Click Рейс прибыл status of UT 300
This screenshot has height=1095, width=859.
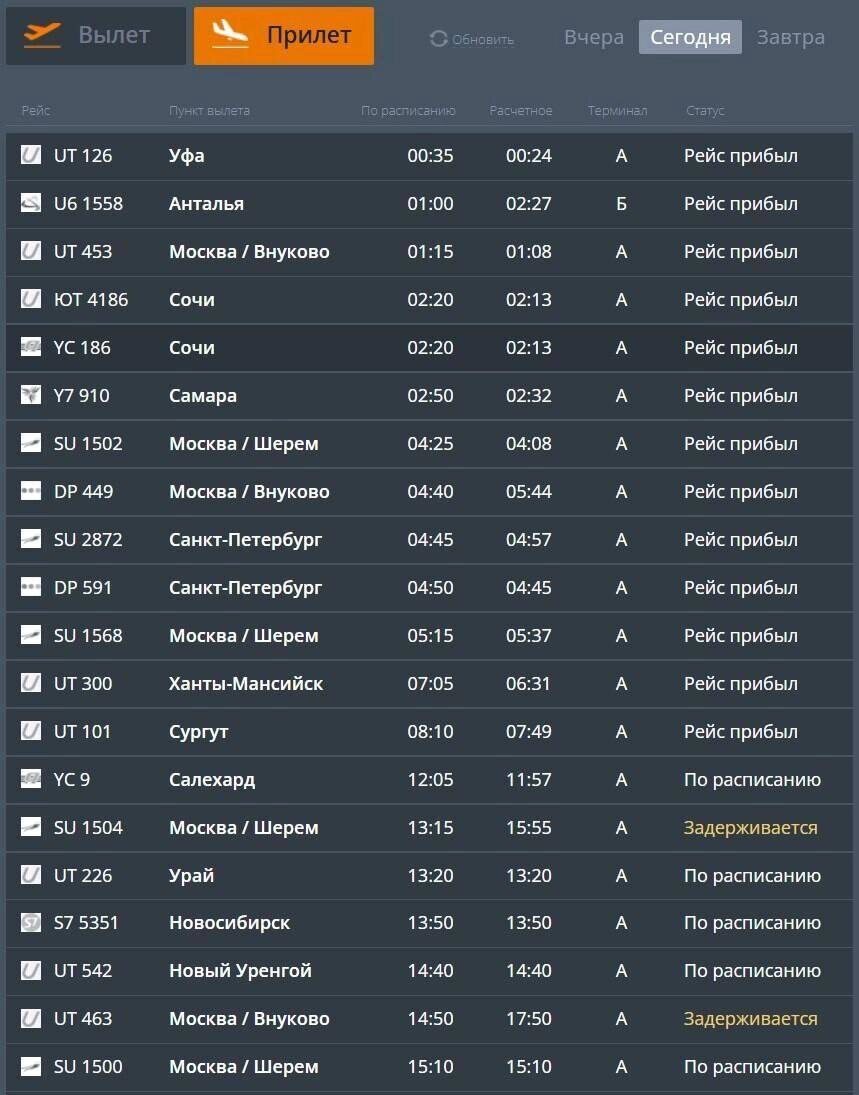coord(741,684)
